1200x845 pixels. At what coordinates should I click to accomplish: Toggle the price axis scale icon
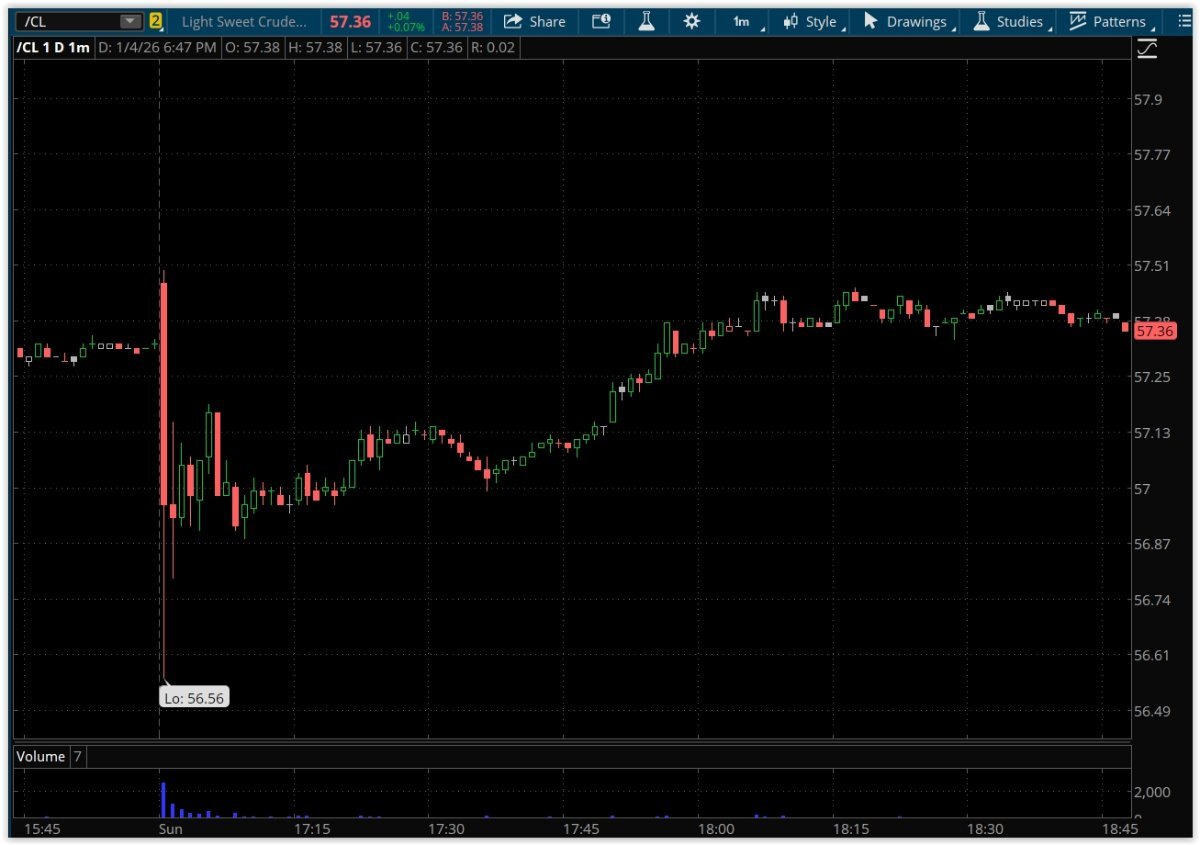pyautogui.click(x=1146, y=49)
